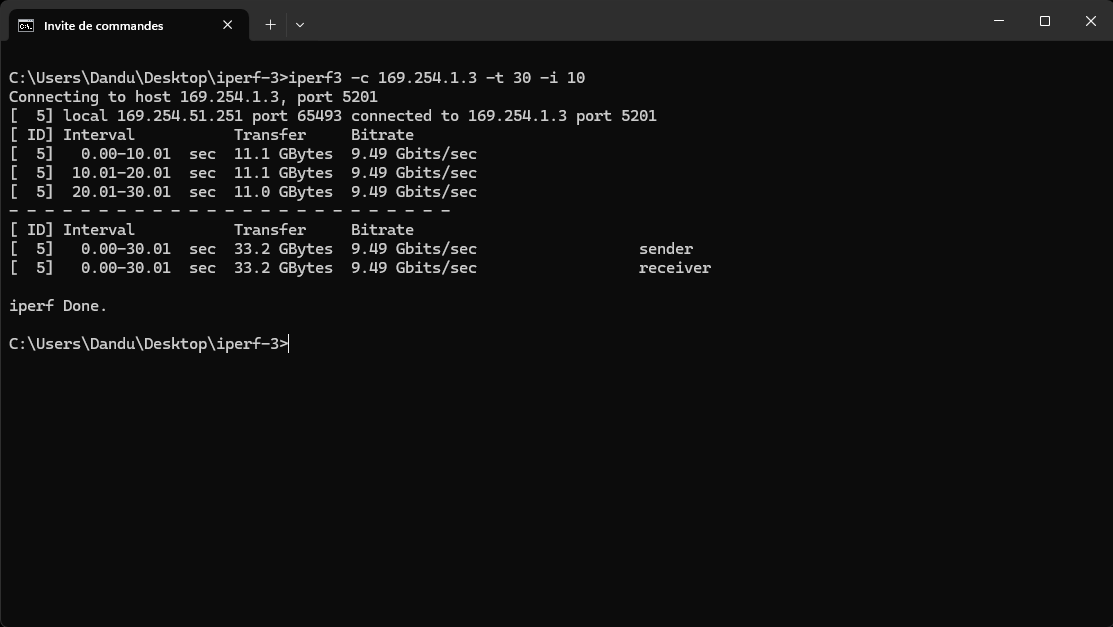Viewport: 1113px width, 627px height.
Task: Click the 0.00-10.01 sec interval row
Action: pyautogui.click(x=243, y=154)
